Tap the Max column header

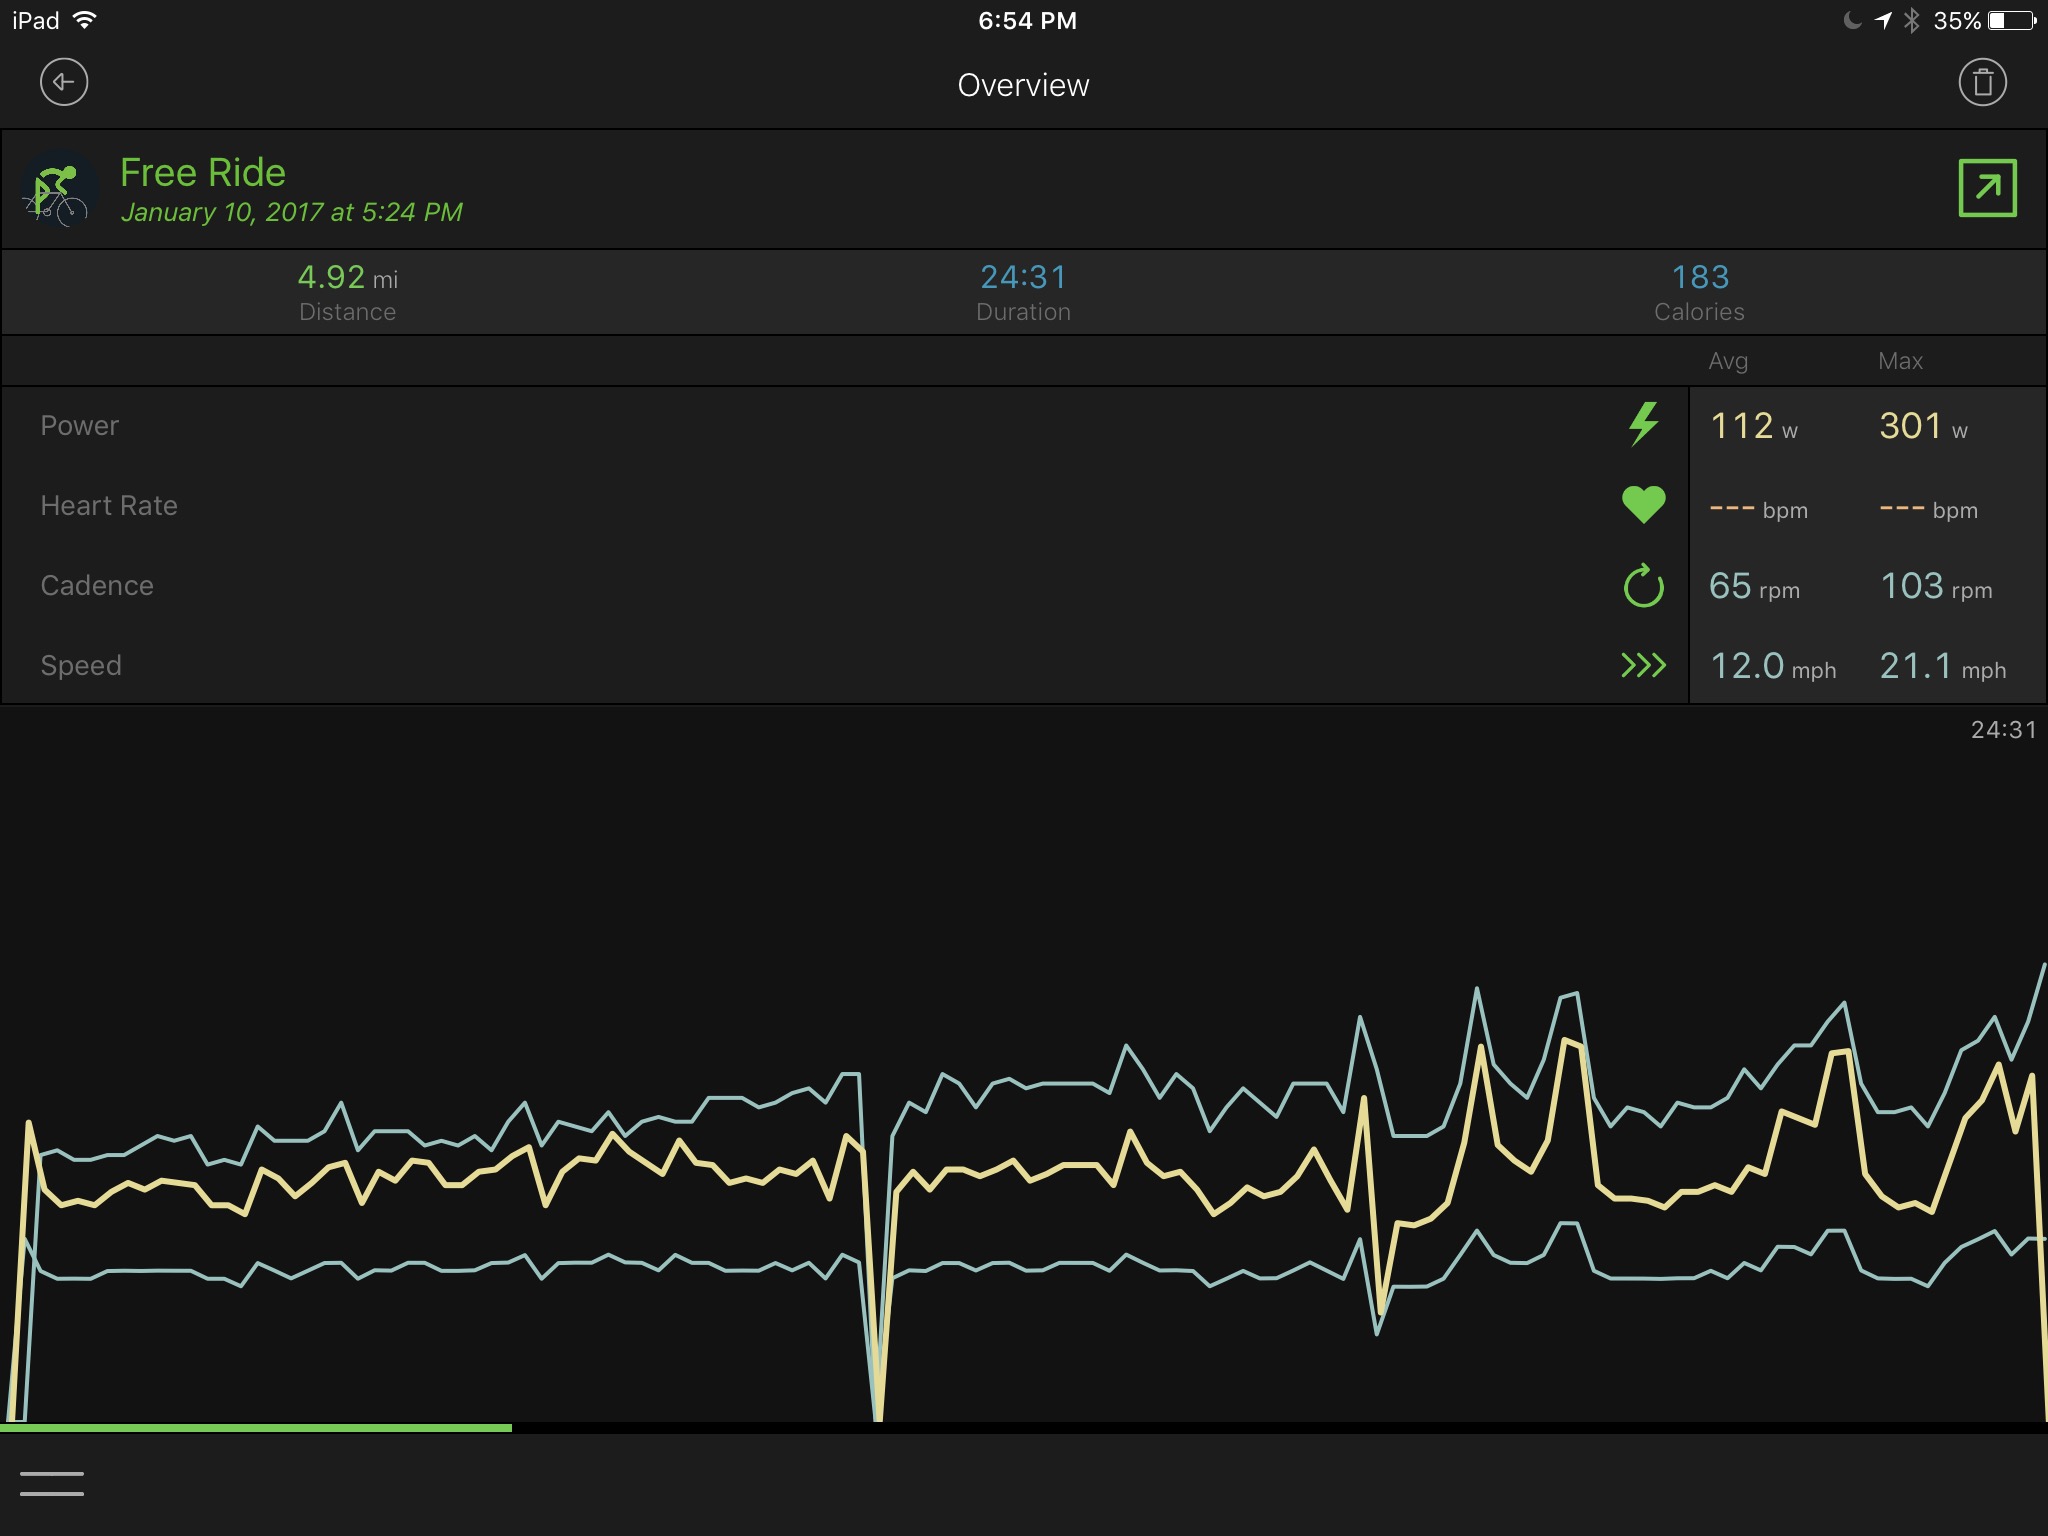point(1900,361)
